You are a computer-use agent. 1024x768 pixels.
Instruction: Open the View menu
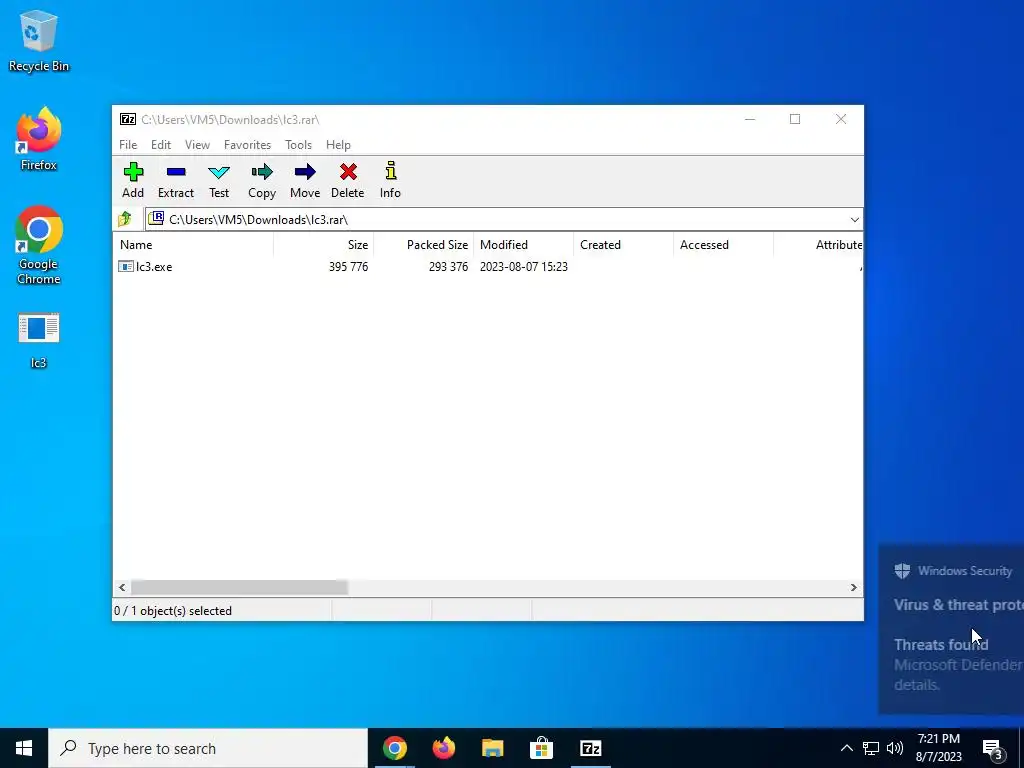click(x=197, y=145)
